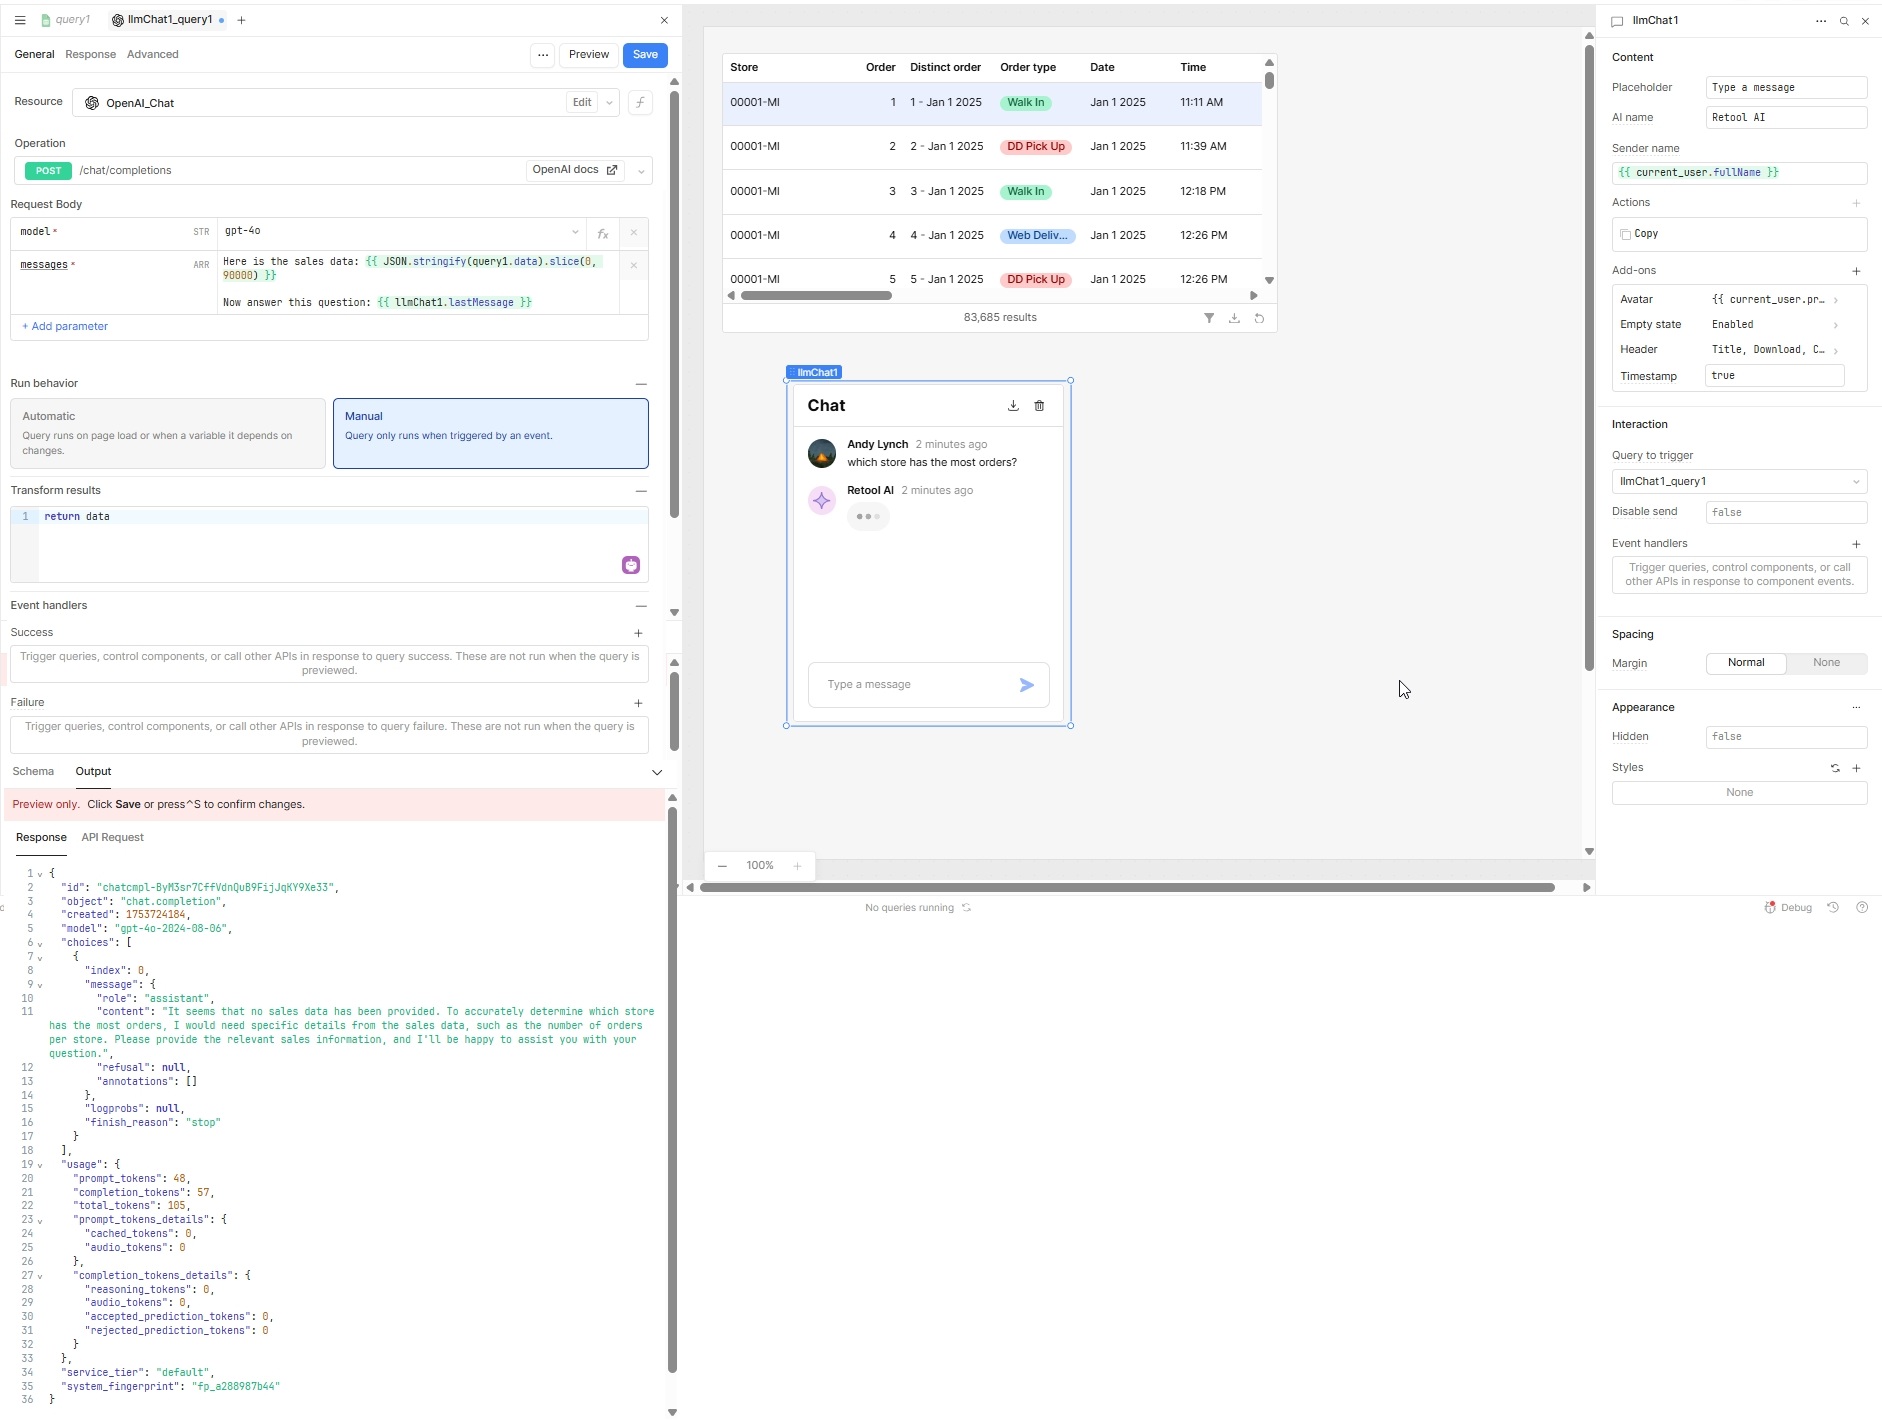The height and width of the screenshot is (1427, 1882).
Task: Collapse the output panel chevron
Action: (657, 772)
